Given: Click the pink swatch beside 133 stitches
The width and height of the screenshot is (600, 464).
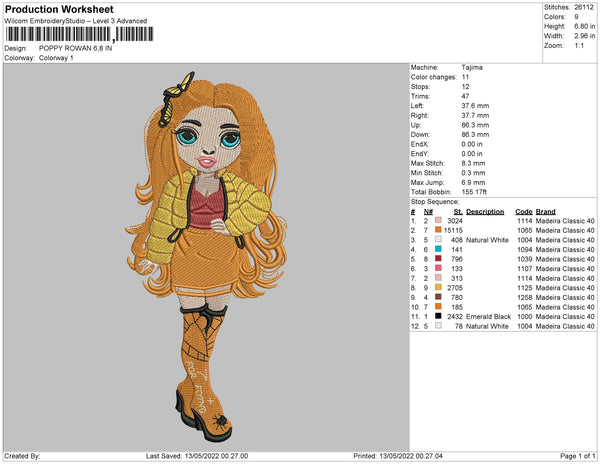Looking at the screenshot, I should tap(438, 268).
